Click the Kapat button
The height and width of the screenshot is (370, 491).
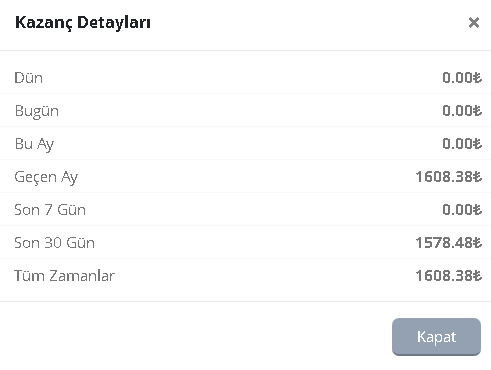click(436, 337)
